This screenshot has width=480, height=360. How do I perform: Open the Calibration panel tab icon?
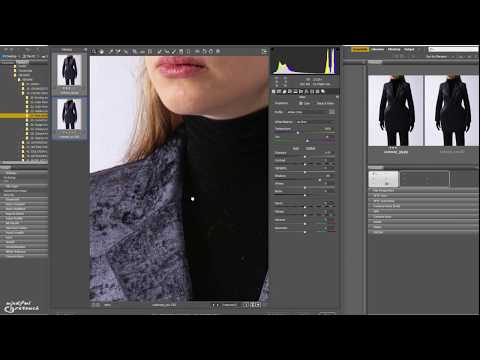(311, 91)
